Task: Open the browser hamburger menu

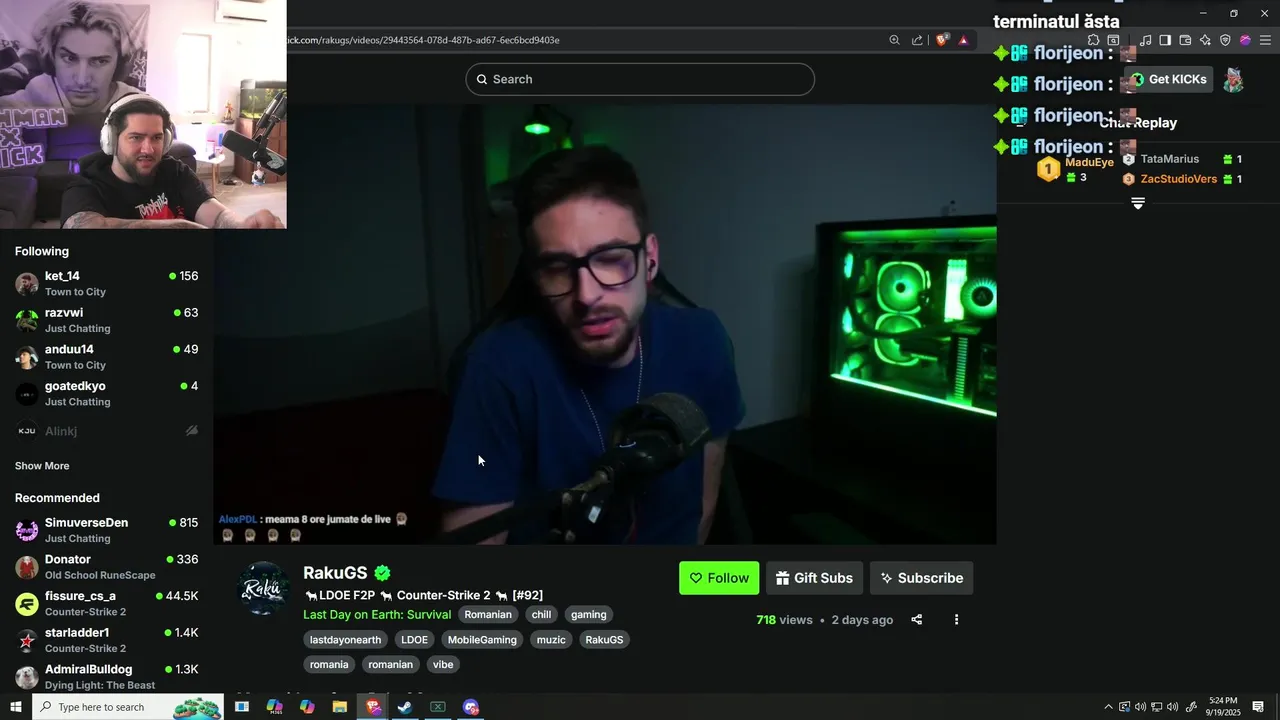Action: tap(1265, 40)
